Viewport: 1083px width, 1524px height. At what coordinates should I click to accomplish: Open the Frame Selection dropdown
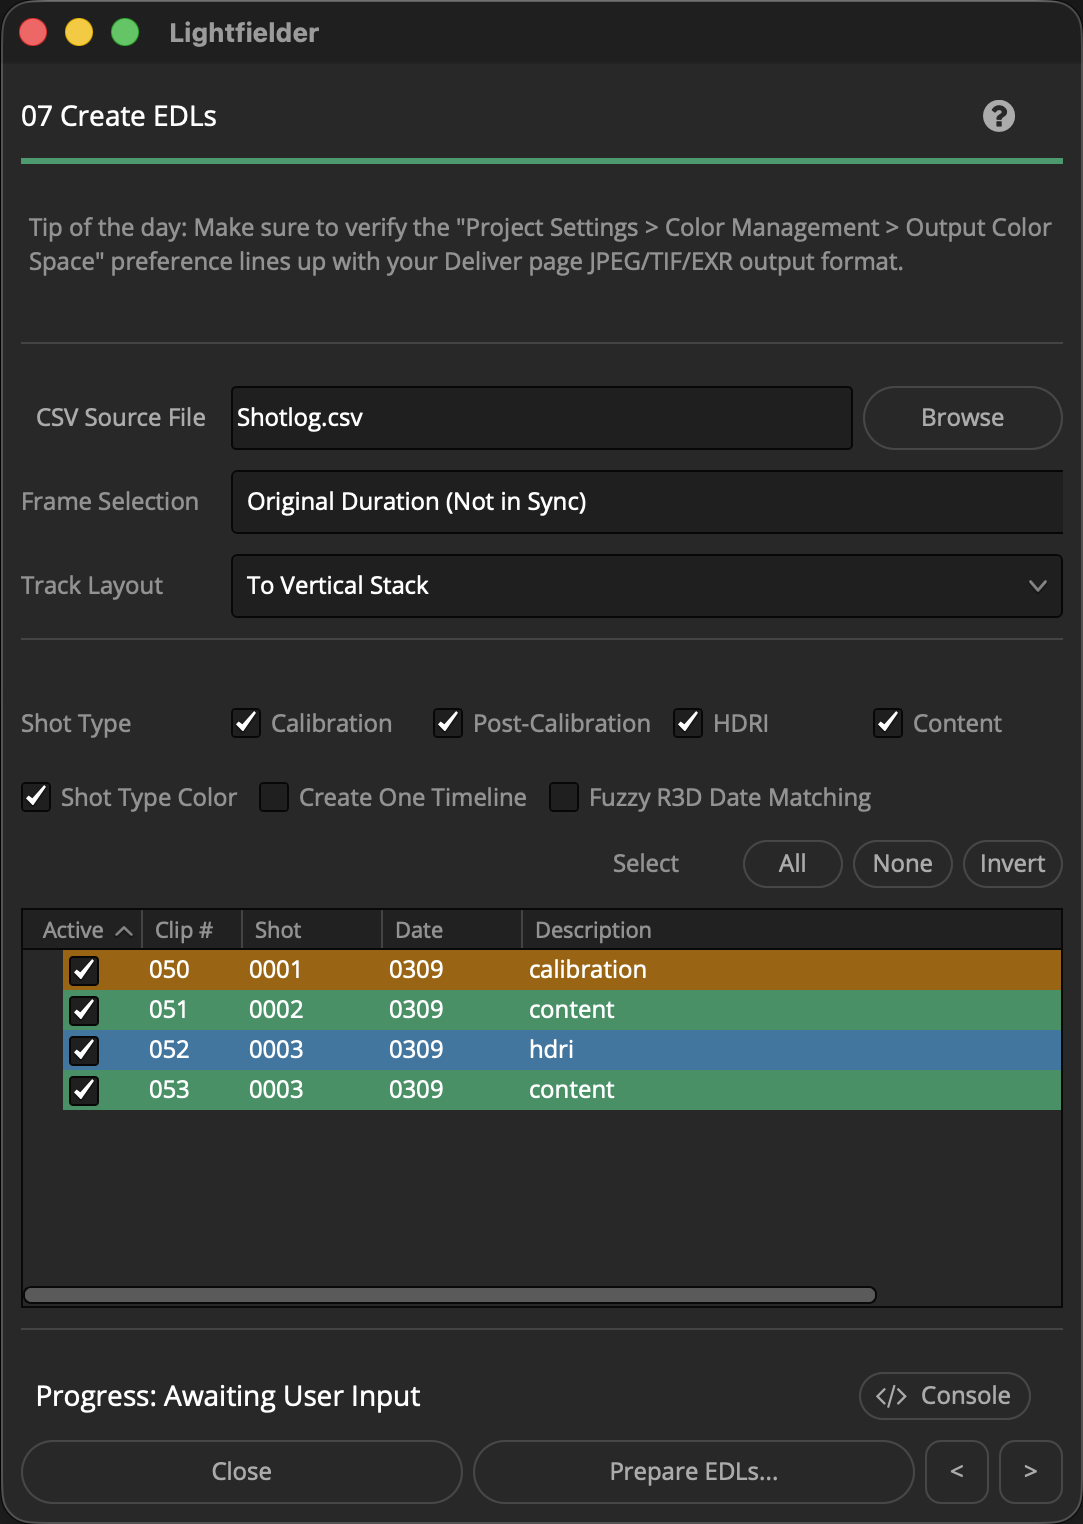(x=647, y=502)
